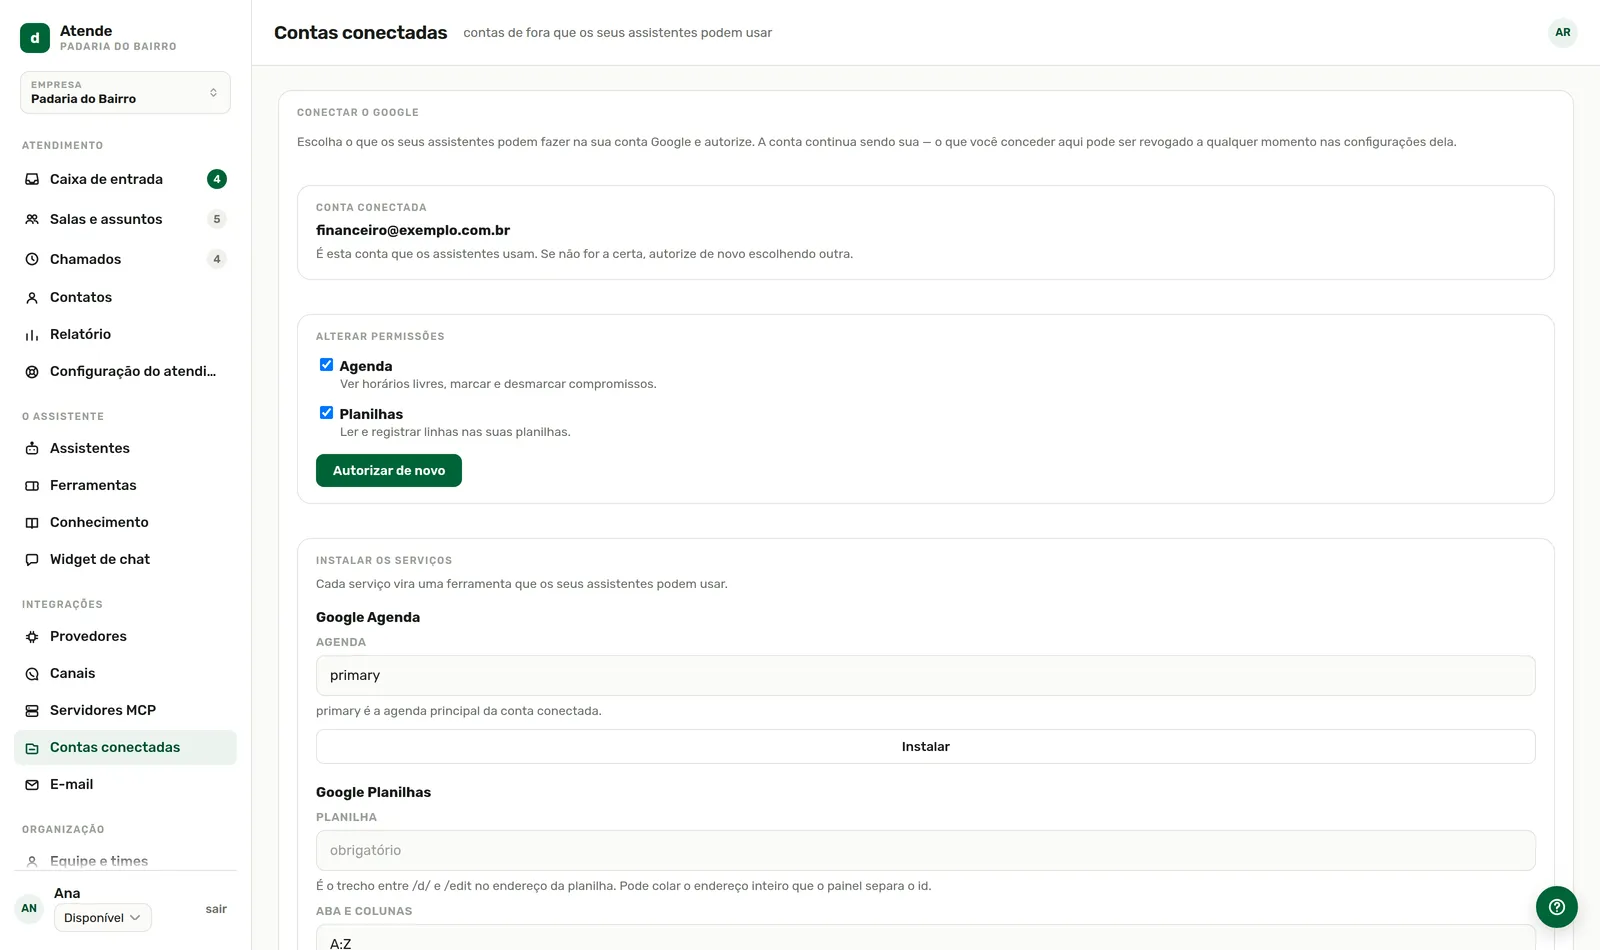Click the Ferramentas icon
This screenshot has width=1600, height=950.
pos(32,485)
